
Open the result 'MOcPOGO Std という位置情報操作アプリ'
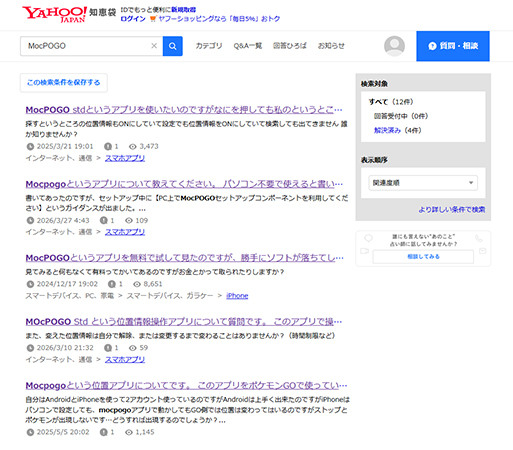[x=184, y=322]
